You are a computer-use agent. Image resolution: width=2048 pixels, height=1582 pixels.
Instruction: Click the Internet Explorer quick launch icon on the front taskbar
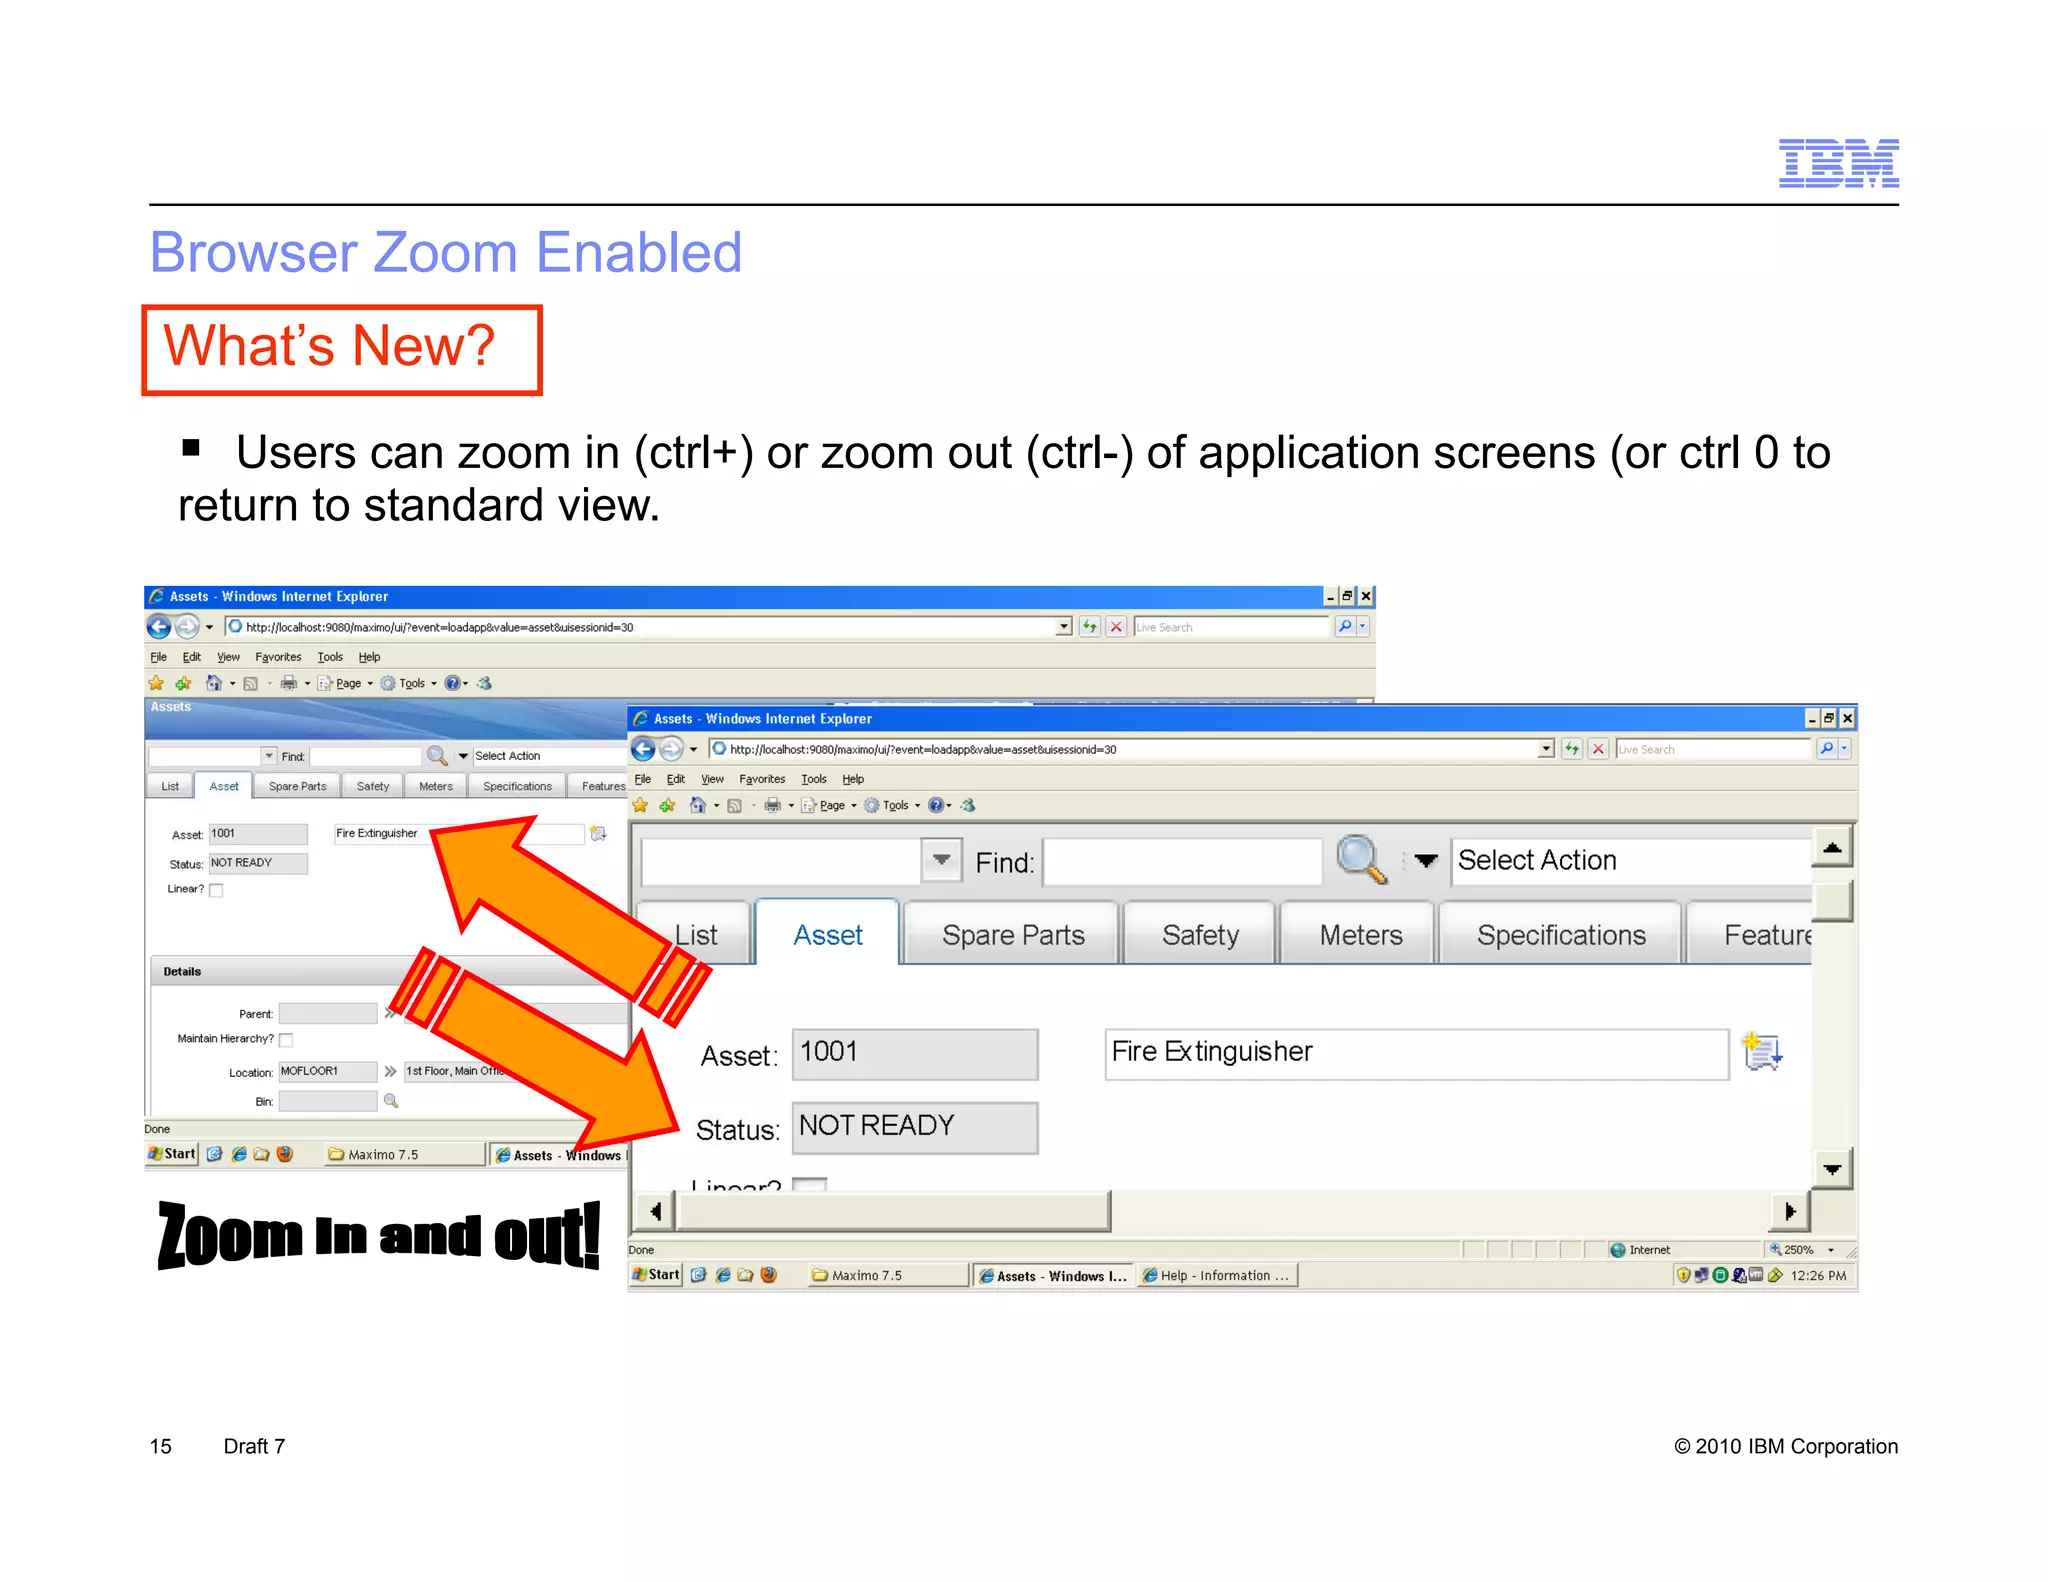click(722, 1275)
